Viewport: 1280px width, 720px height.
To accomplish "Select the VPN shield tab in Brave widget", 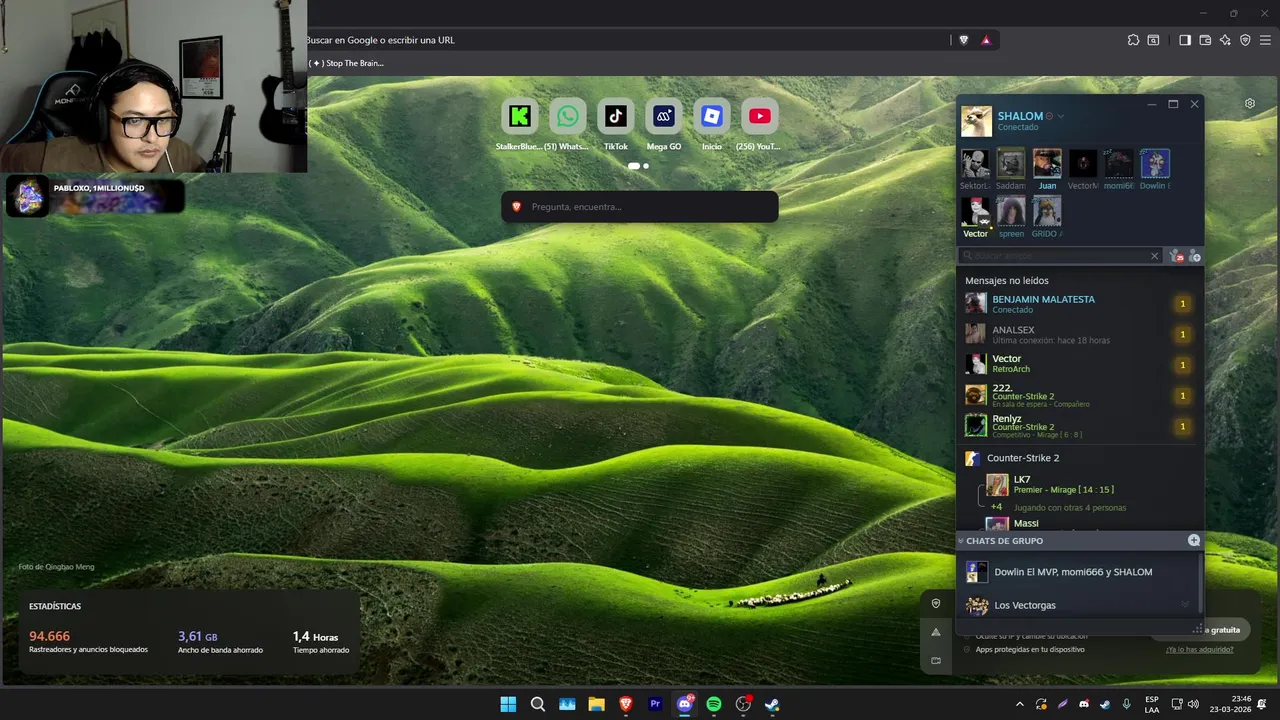I will [x=936, y=604].
